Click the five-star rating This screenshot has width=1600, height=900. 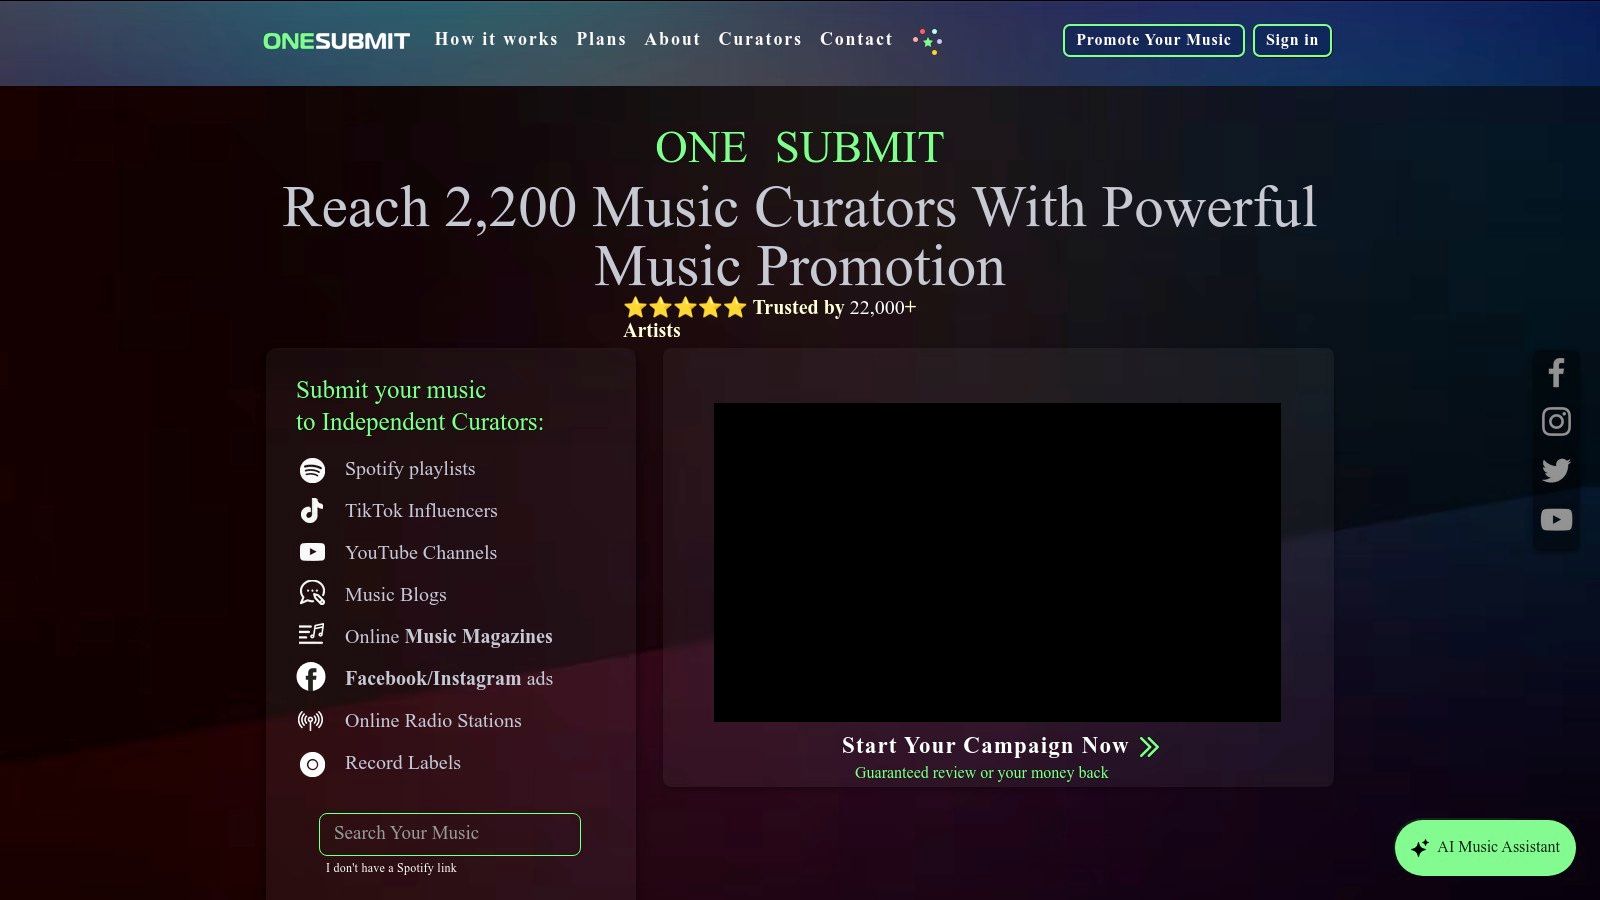click(x=685, y=308)
